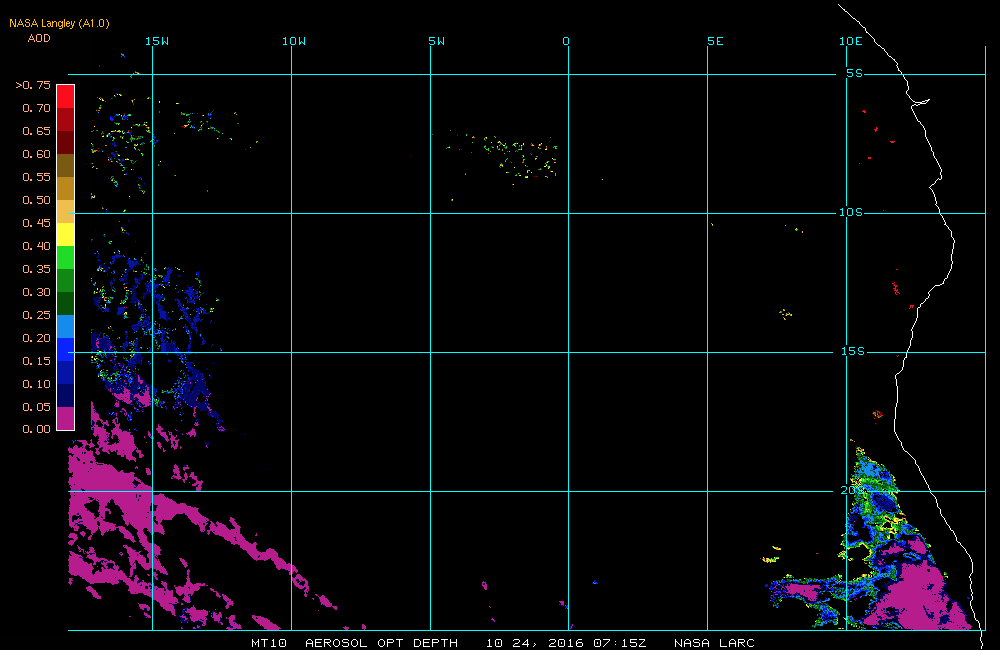Viewport: 1000px width, 650px height.
Task: Select the '0.05' legend value
Action: pos(36,407)
